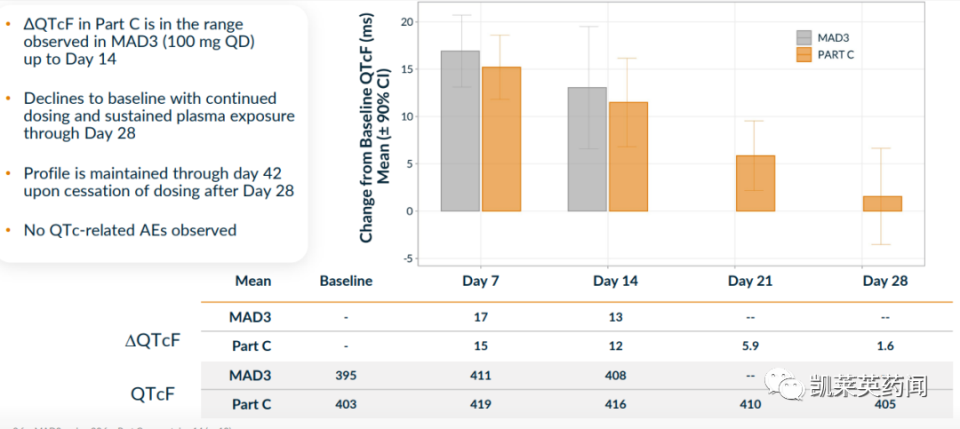Click the Baseline column header
The width and height of the screenshot is (960, 429).
click(x=345, y=281)
